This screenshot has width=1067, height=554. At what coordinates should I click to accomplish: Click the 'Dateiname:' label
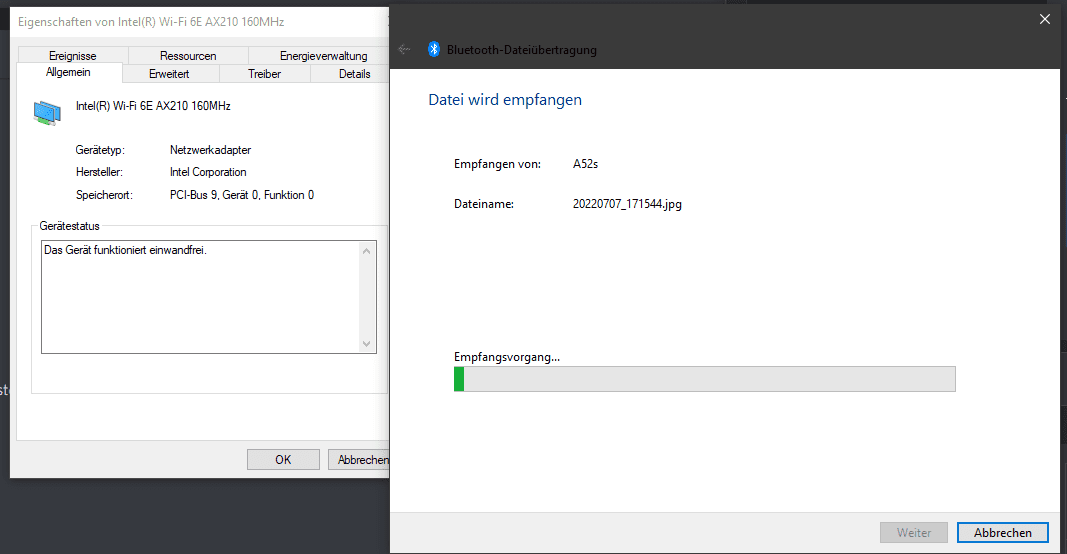(484, 203)
